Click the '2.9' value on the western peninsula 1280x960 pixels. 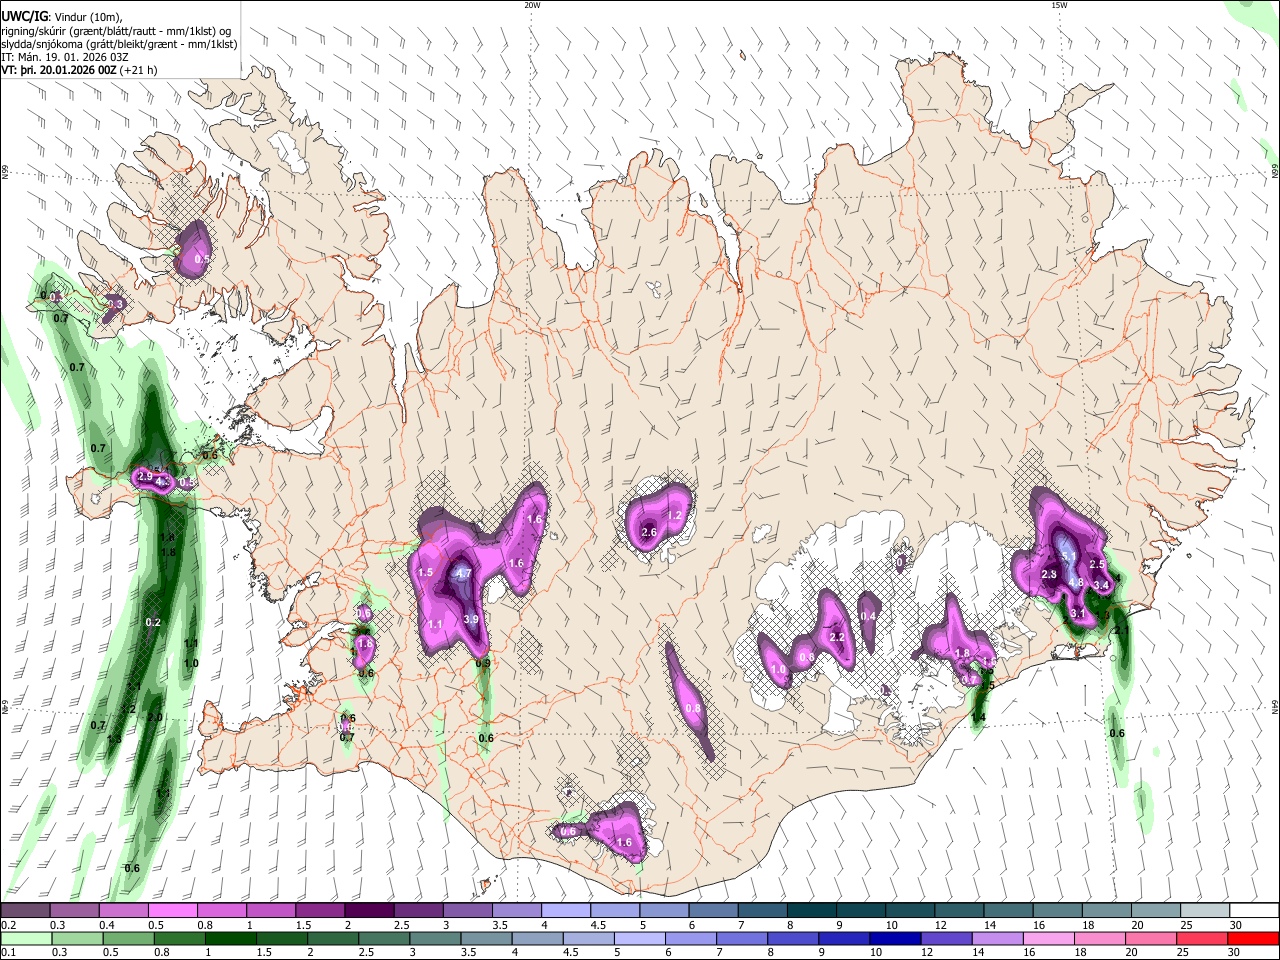[x=145, y=477]
